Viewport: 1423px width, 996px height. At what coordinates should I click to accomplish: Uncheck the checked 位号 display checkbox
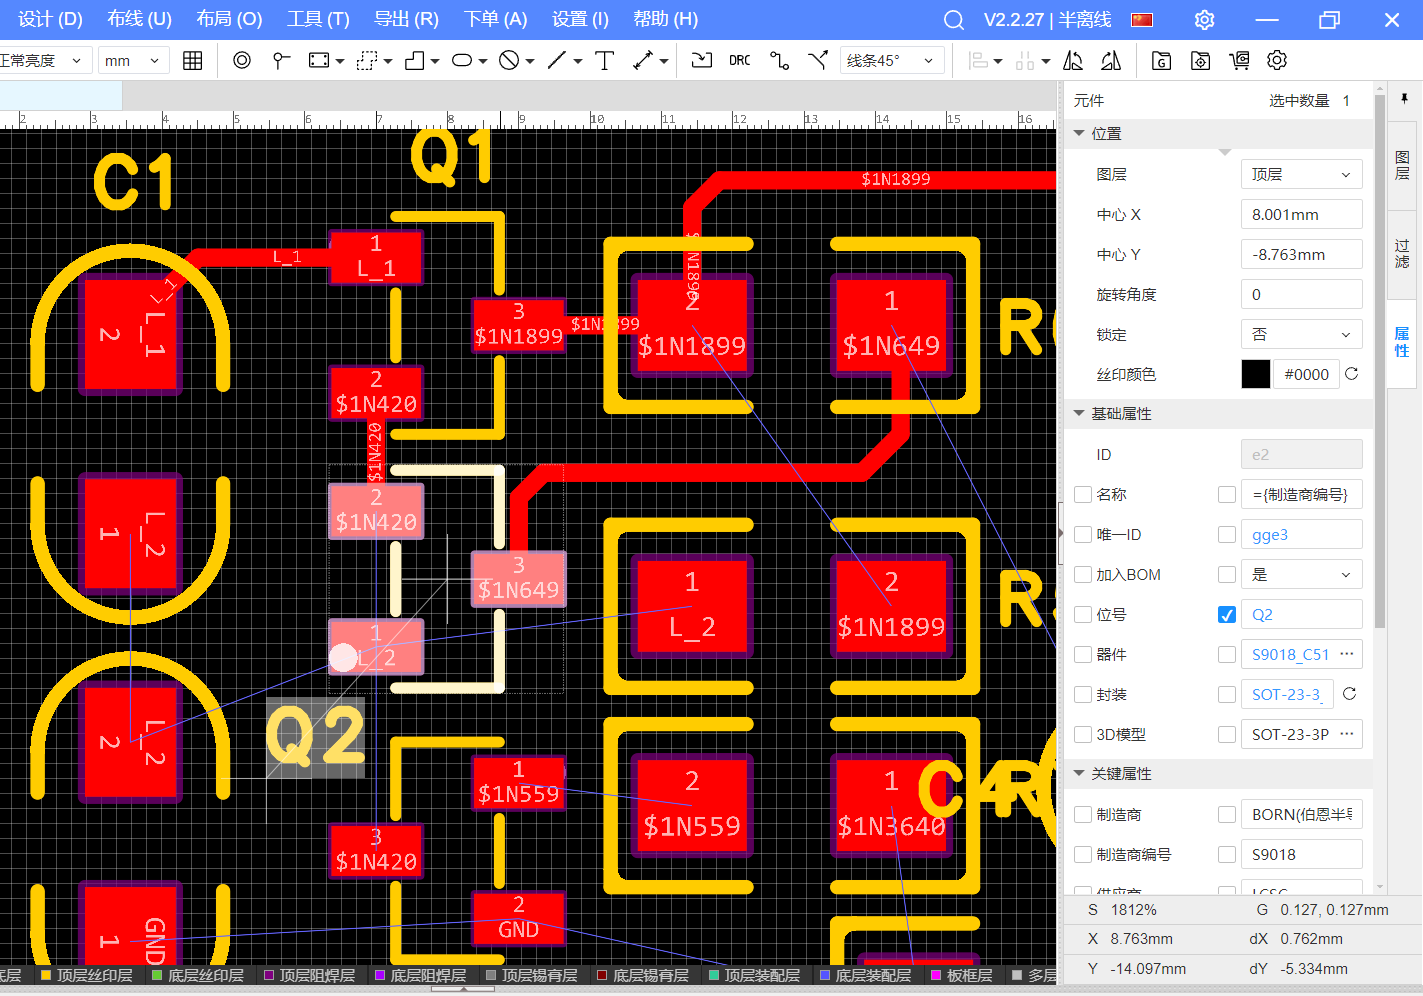point(1227,615)
